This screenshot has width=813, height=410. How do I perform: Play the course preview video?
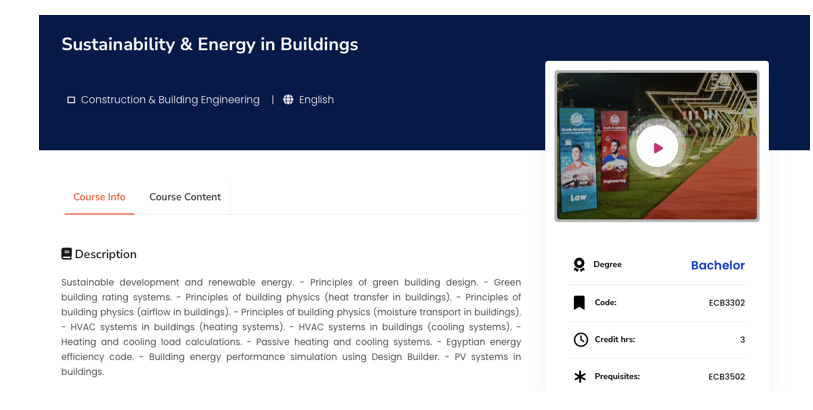(657, 147)
